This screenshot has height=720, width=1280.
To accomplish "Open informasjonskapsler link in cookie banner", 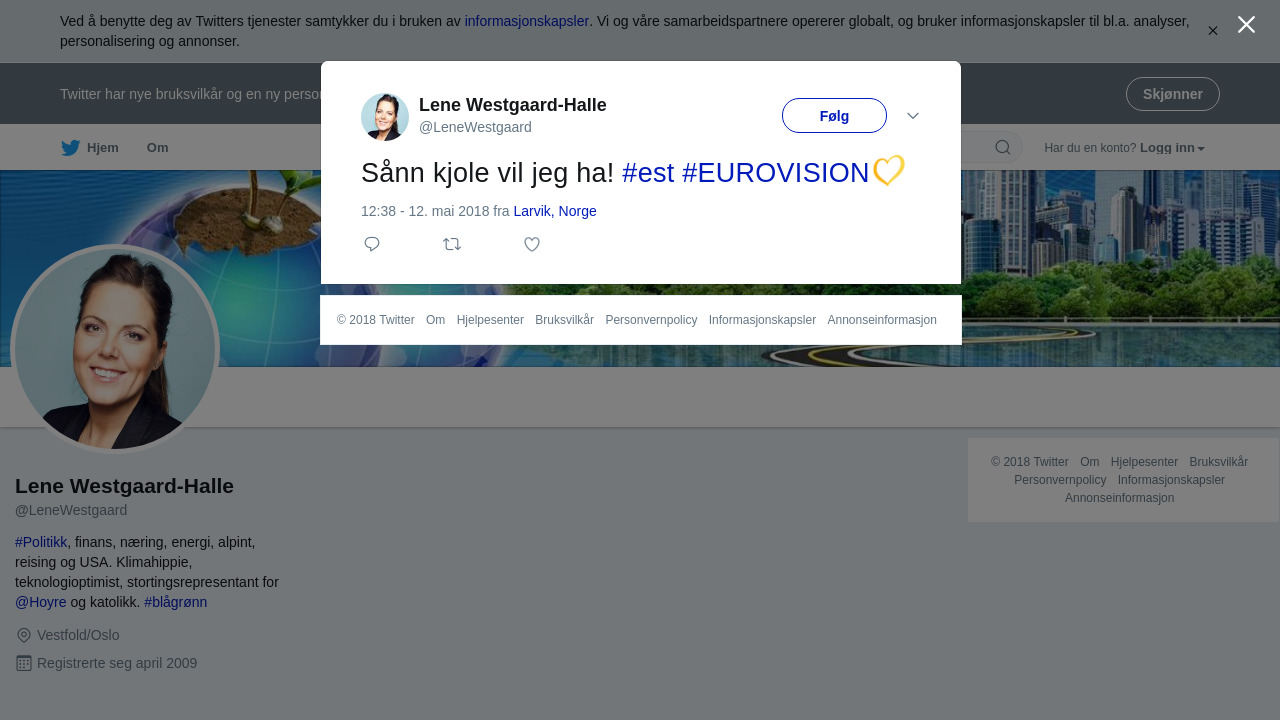I will (527, 21).
